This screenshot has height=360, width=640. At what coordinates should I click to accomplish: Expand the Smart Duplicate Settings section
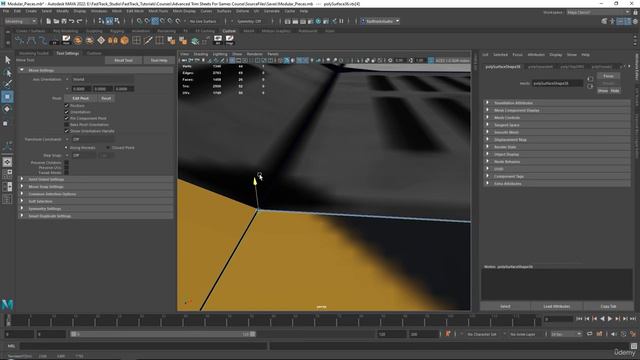click(96, 216)
